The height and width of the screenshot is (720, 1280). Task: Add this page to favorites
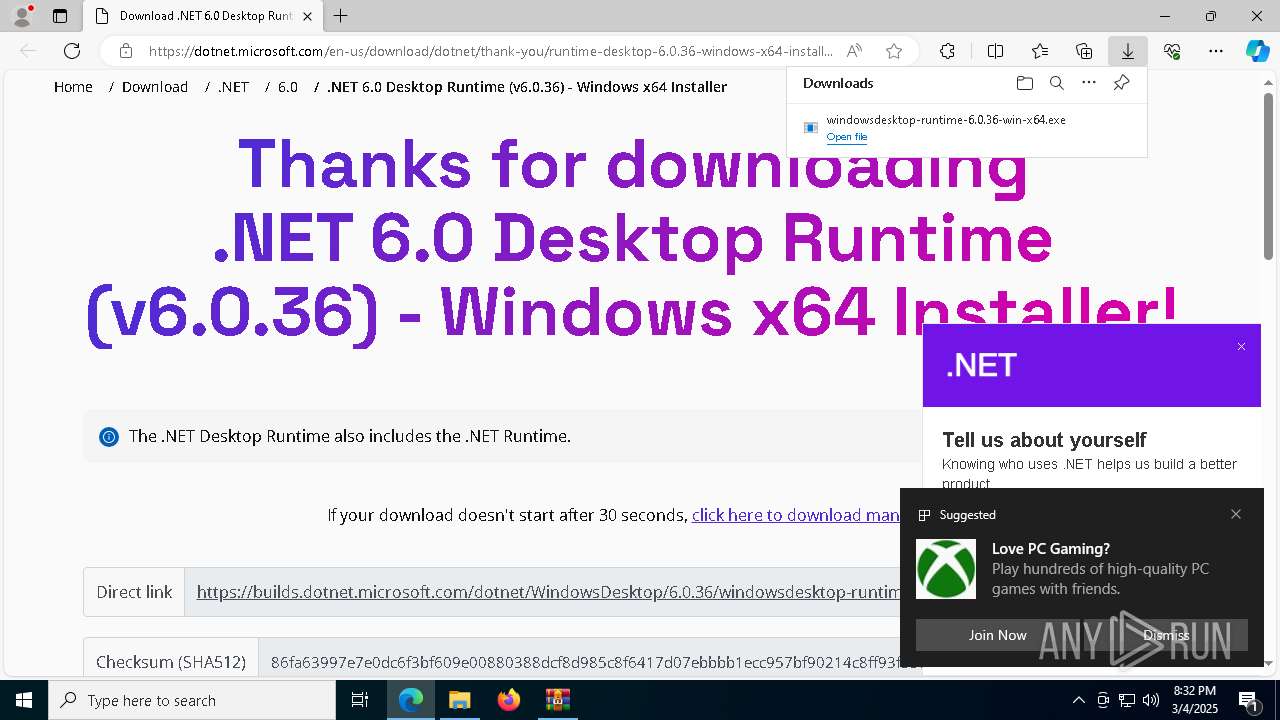click(x=894, y=51)
